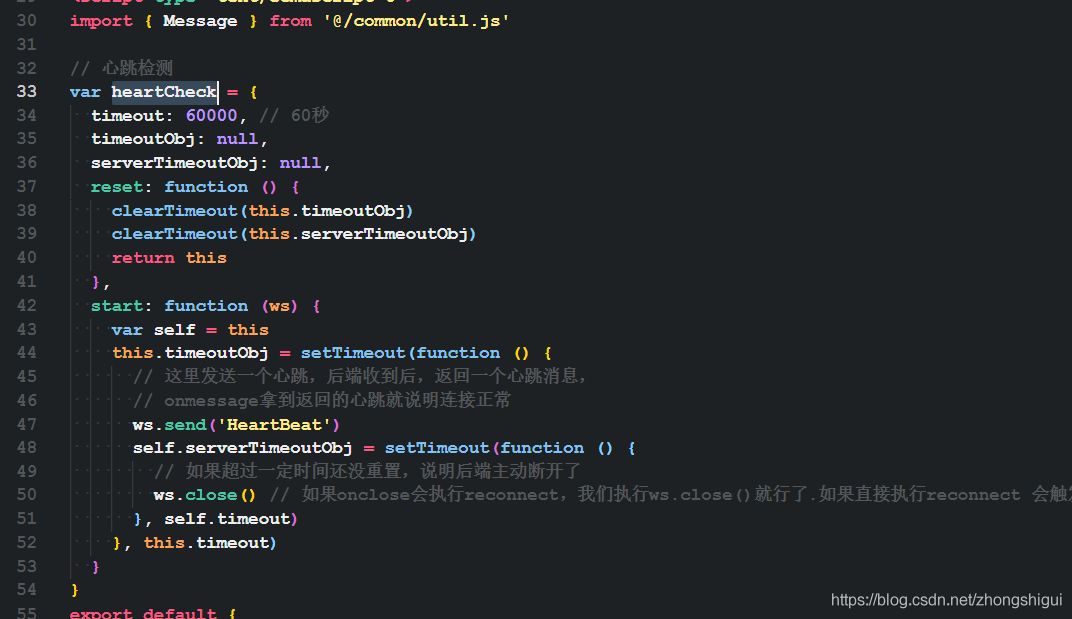Click the null value on line 35

click(237, 139)
